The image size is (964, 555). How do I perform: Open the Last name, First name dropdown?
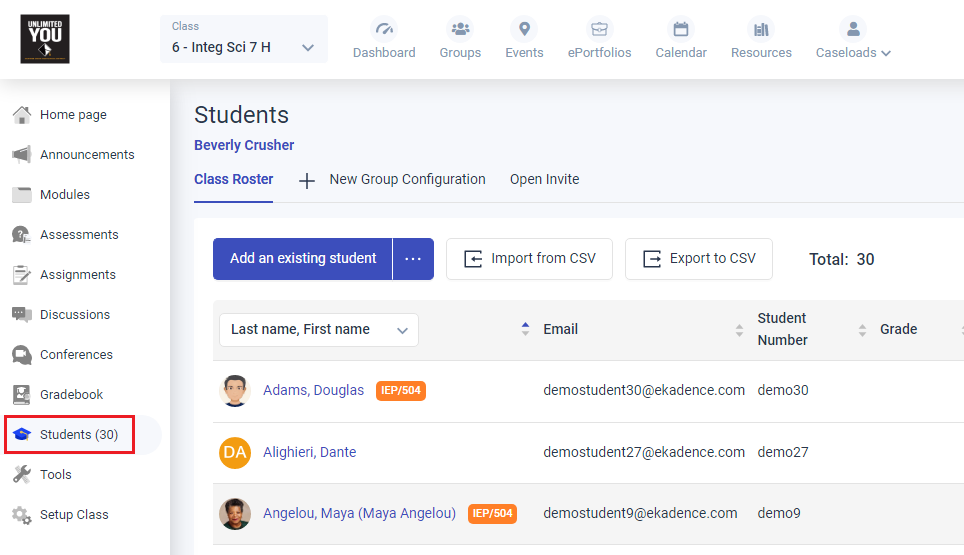click(x=319, y=330)
